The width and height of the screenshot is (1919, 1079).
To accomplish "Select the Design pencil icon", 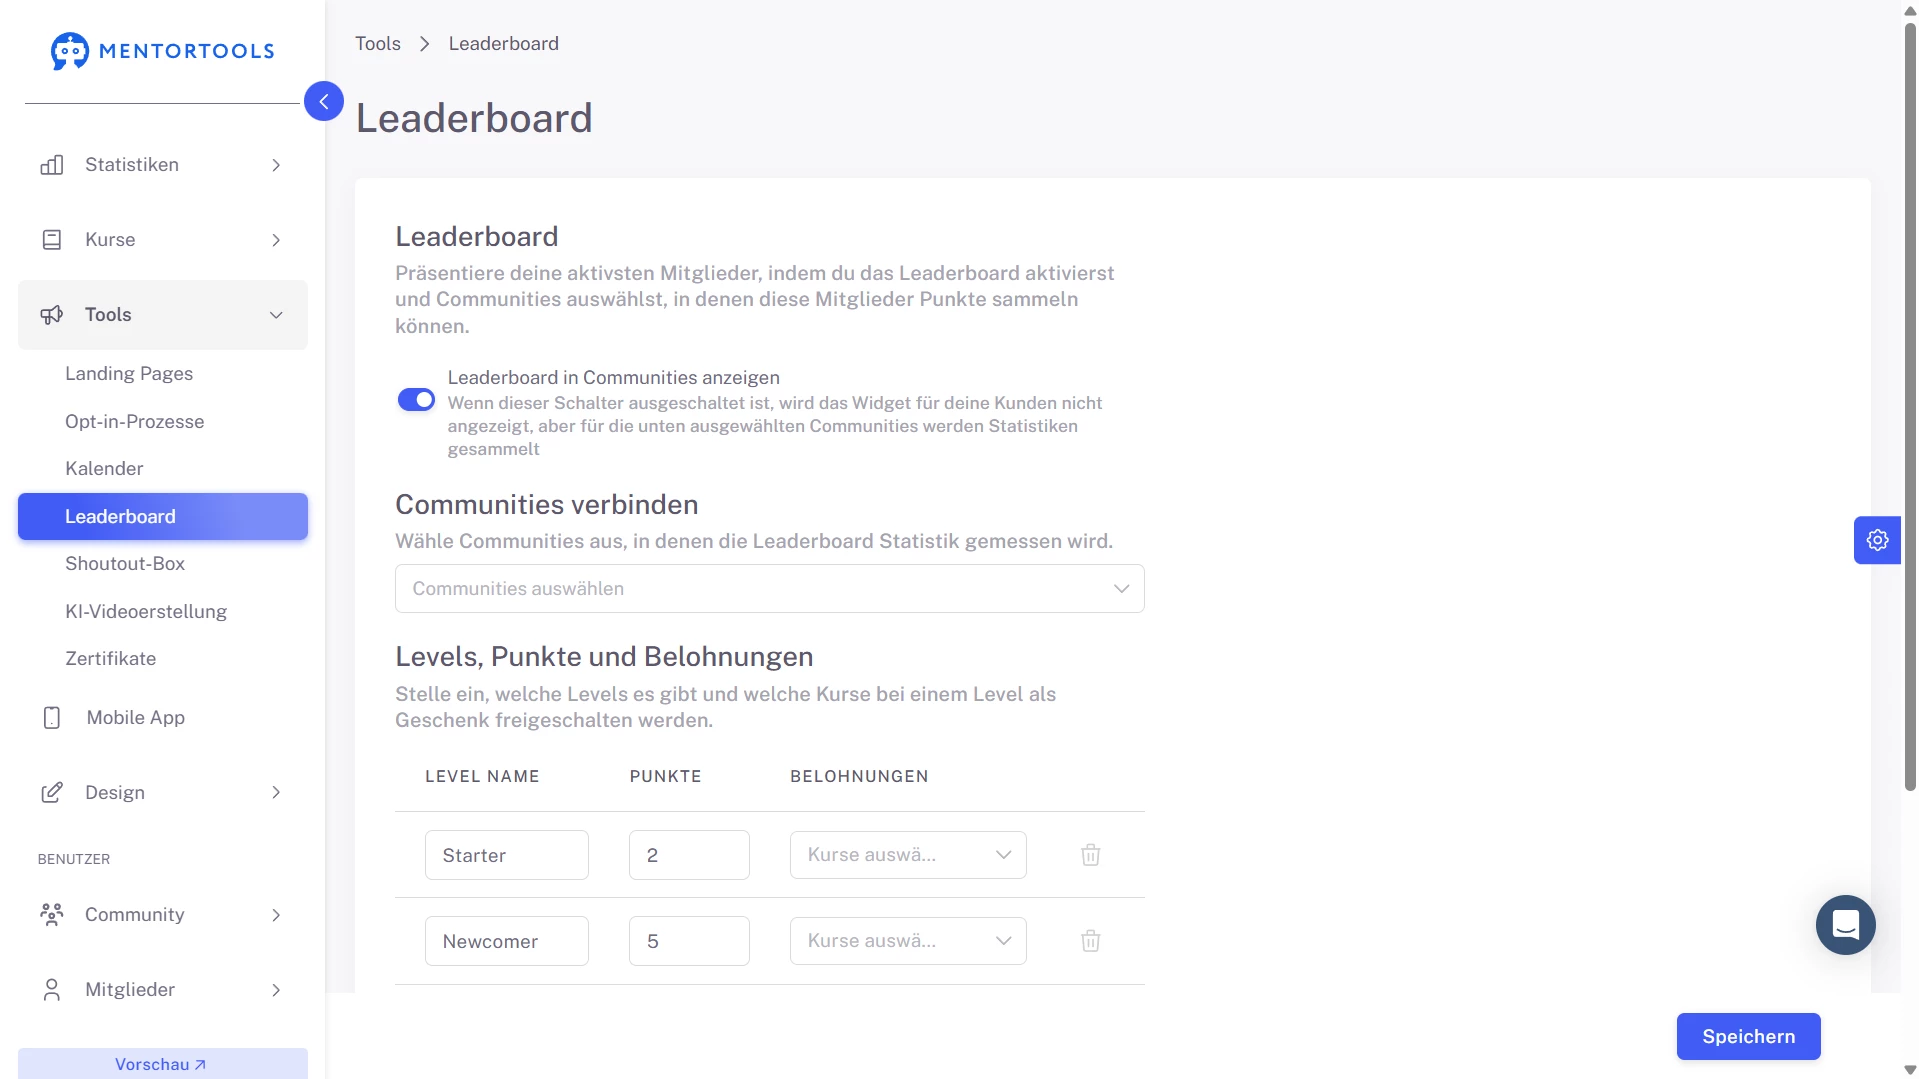I will (51, 792).
